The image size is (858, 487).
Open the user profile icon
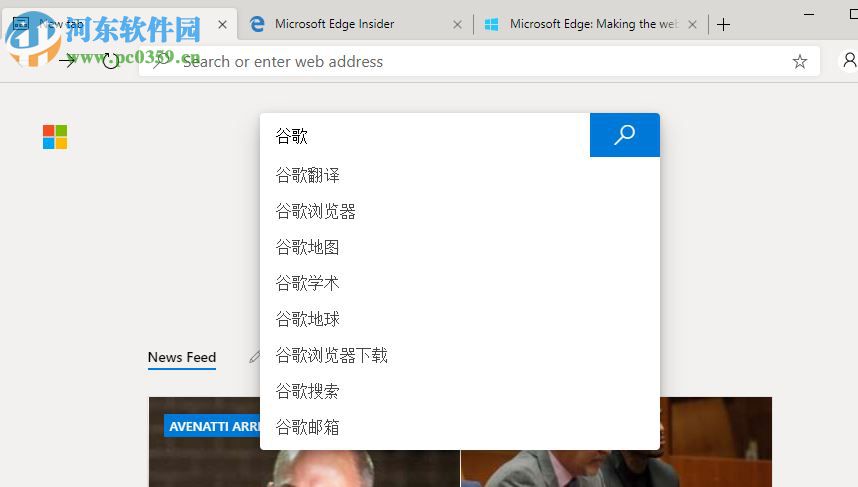point(849,60)
